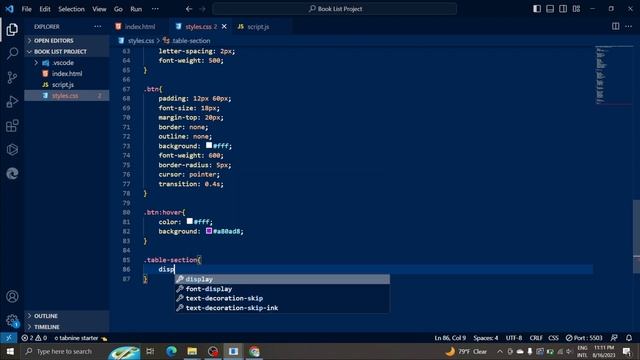Click the Book List Project command search box

(x=334, y=9)
